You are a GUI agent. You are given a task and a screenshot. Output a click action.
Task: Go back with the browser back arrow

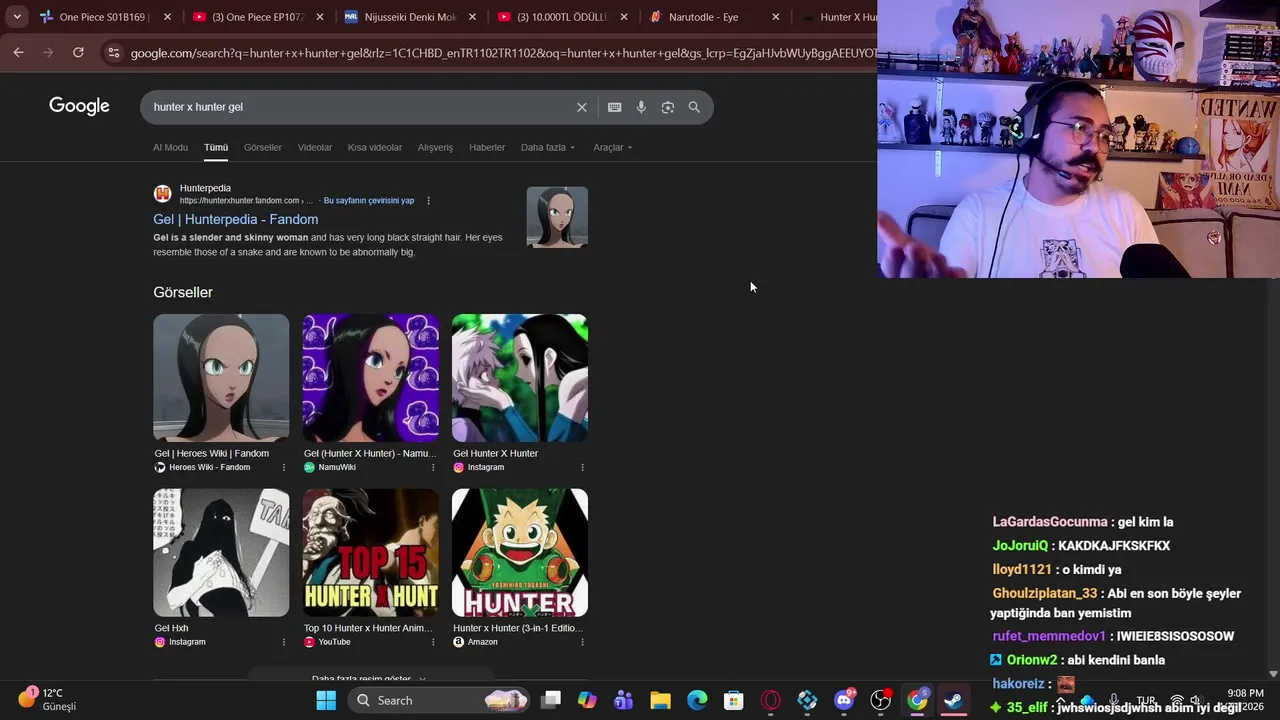click(18, 52)
